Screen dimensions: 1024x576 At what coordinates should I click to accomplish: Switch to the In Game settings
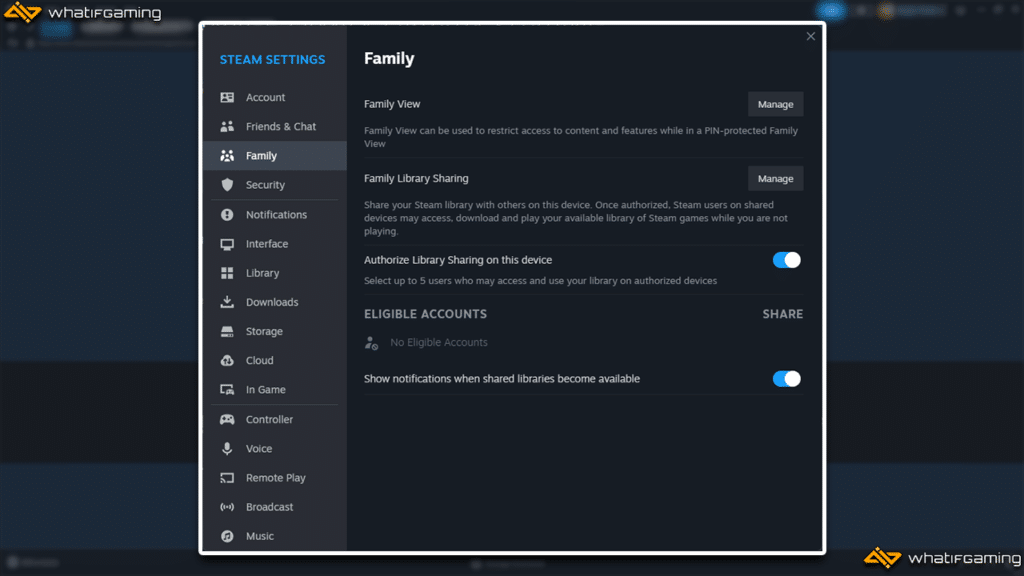265,390
